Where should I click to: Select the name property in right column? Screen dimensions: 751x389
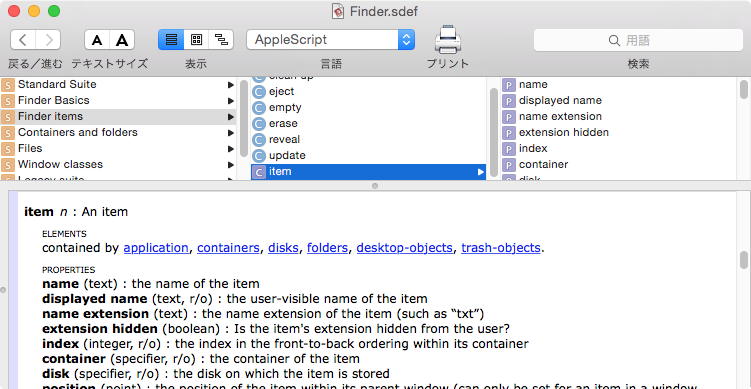(618, 85)
